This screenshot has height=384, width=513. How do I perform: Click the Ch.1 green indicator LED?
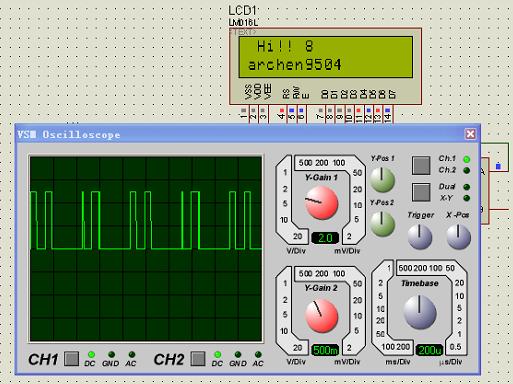pos(467,159)
